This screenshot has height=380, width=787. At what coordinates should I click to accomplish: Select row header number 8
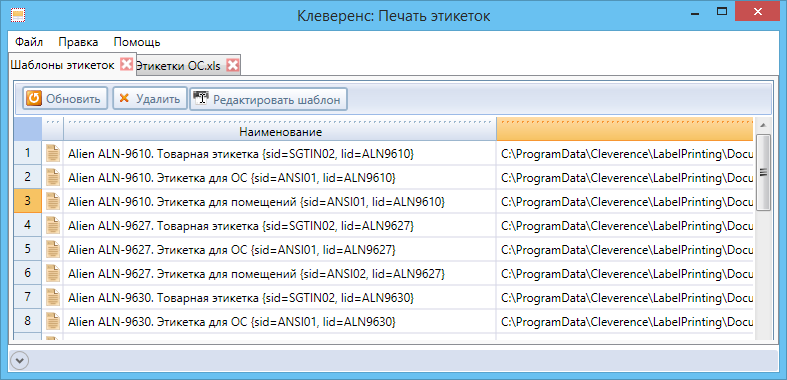28,322
